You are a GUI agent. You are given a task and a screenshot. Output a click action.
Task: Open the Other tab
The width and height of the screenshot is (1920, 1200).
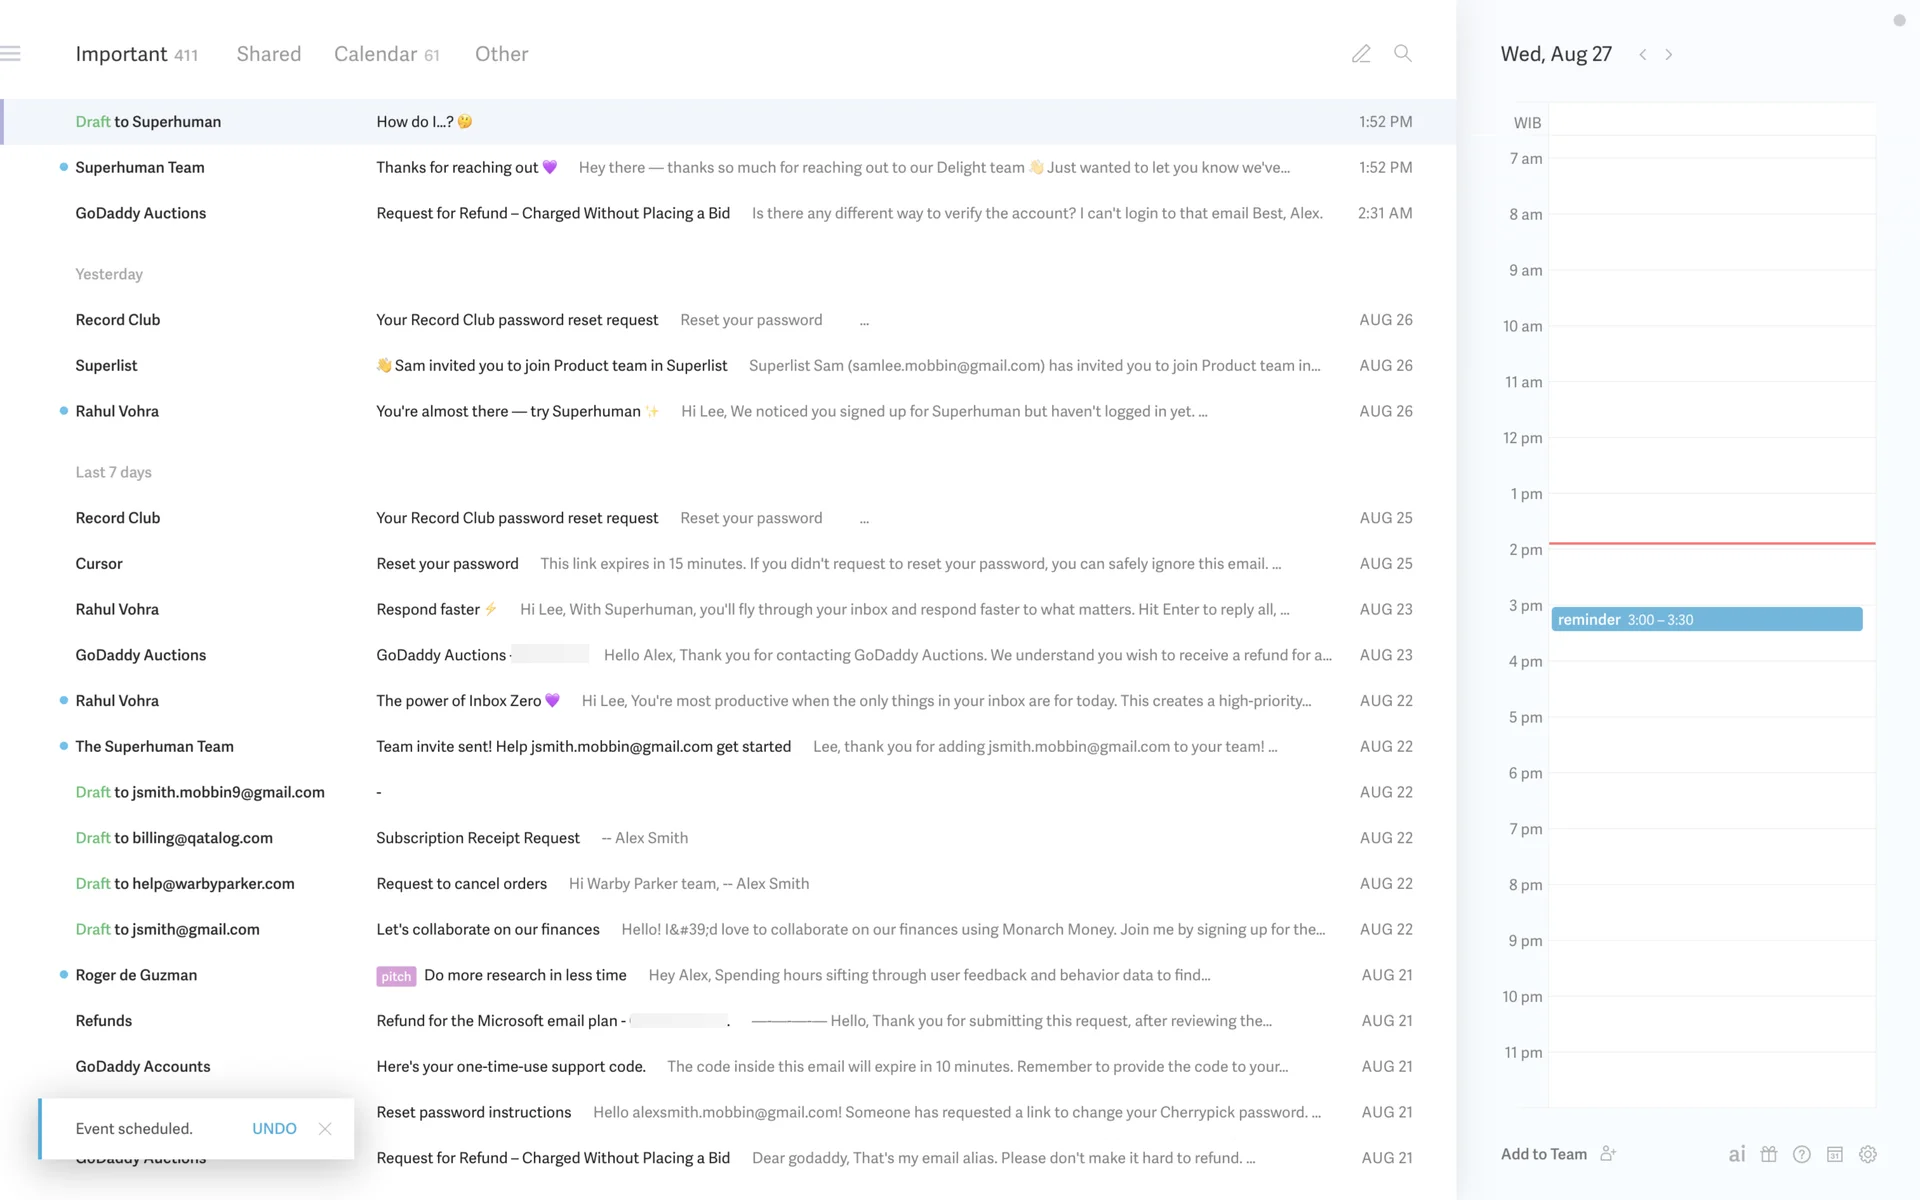pyautogui.click(x=501, y=54)
